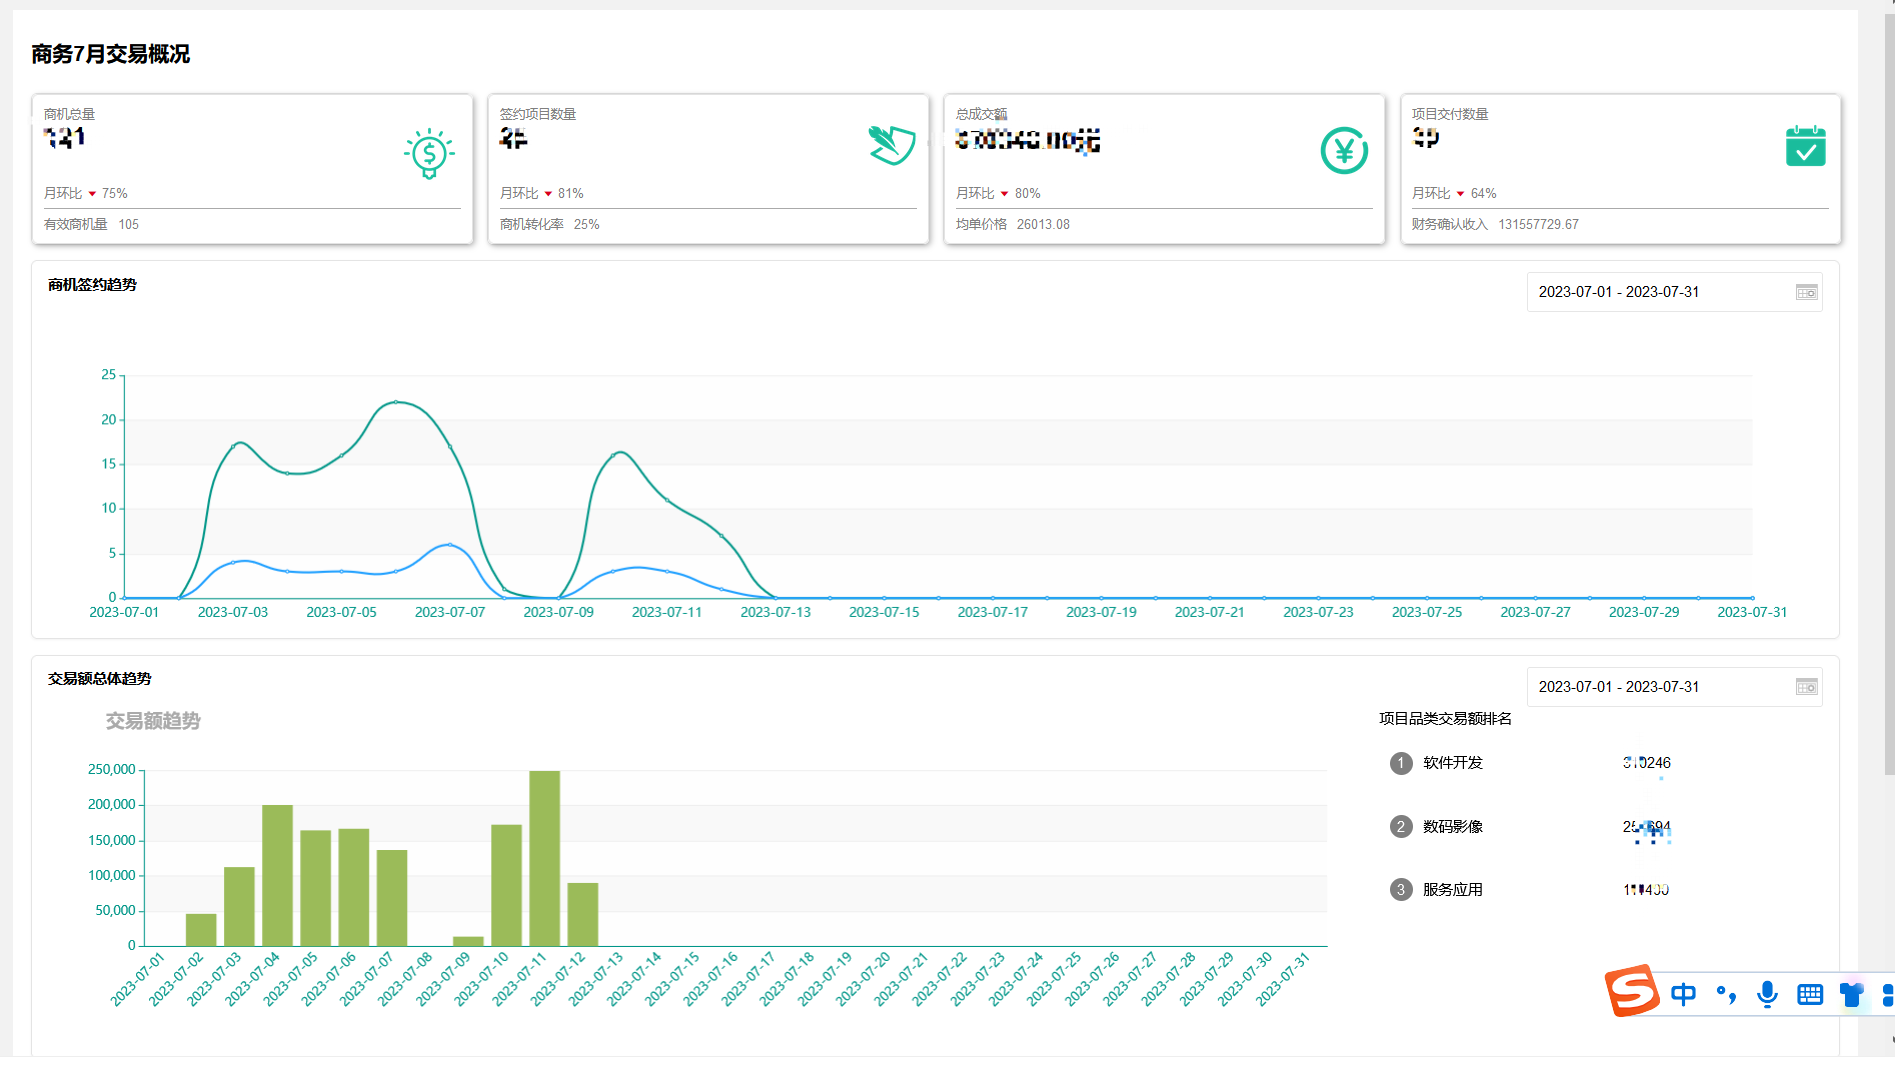This screenshot has width=1895, height=1065.
Task: Select the 服务应用 ranking row label
Action: (1453, 890)
